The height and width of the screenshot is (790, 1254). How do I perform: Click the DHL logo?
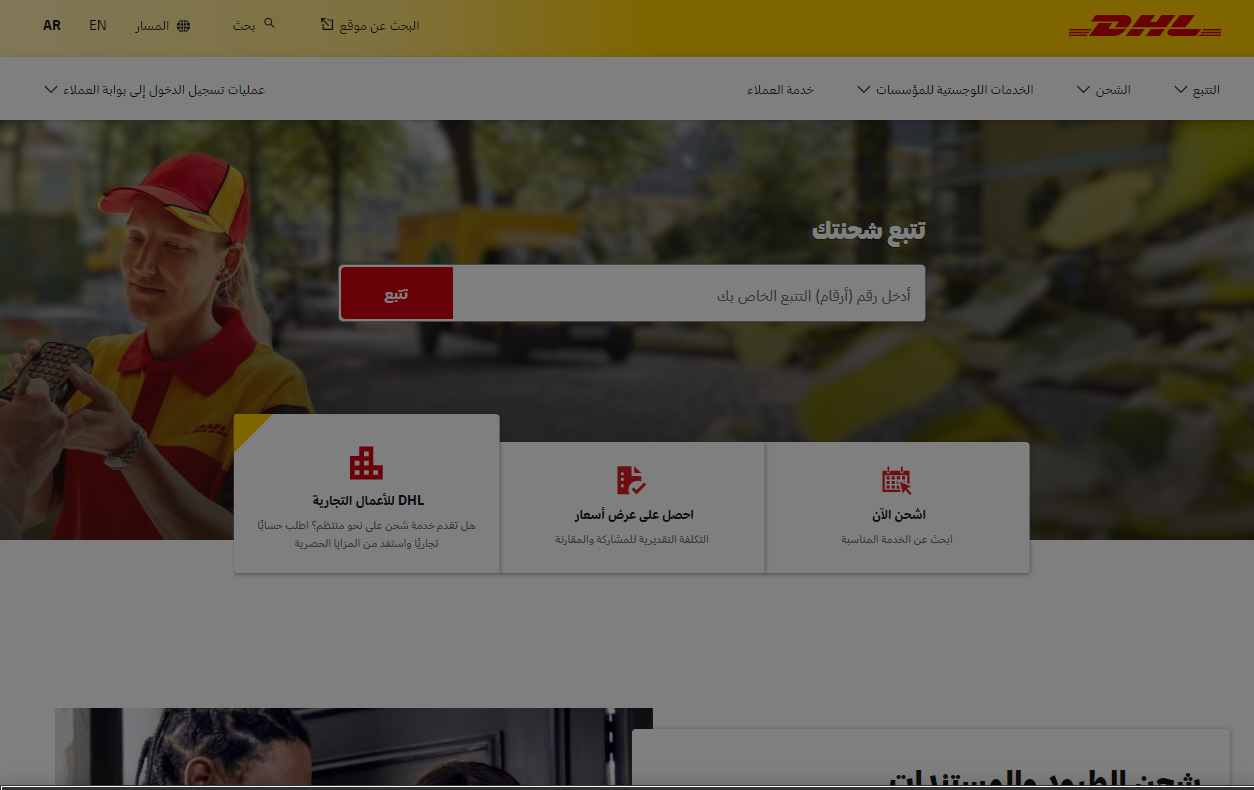pos(1144,27)
